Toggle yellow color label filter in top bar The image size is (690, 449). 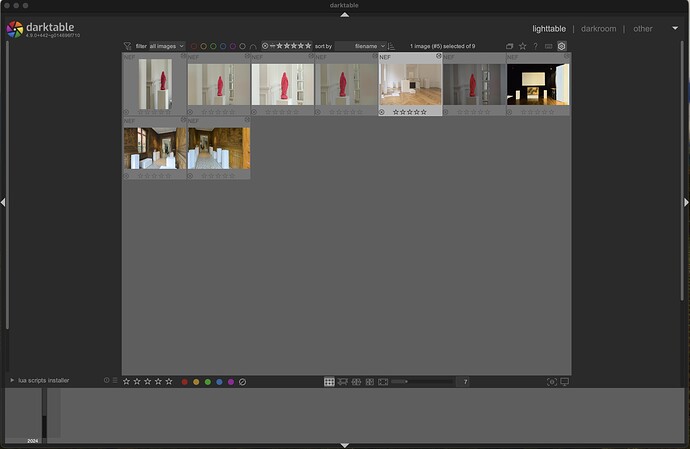203,46
